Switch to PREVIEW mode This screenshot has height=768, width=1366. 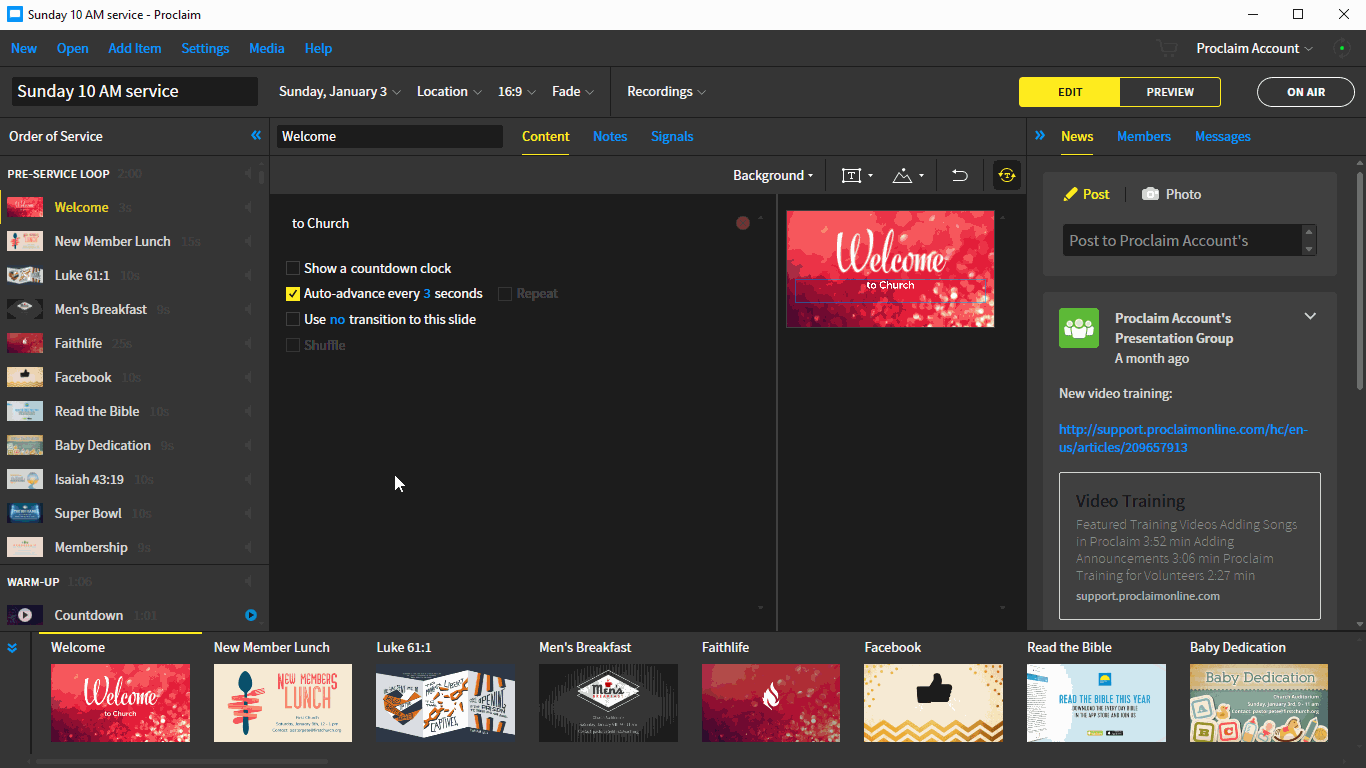(x=1170, y=92)
